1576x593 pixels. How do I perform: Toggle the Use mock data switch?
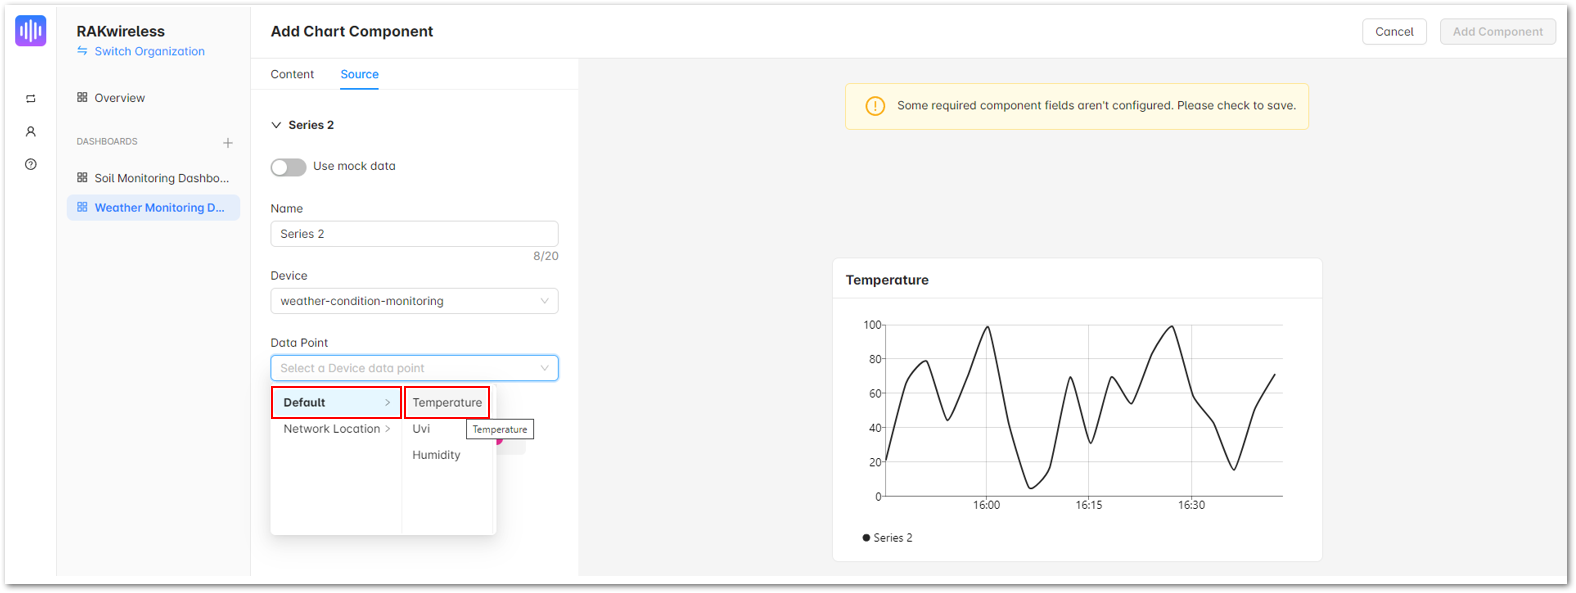(x=288, y=167)
